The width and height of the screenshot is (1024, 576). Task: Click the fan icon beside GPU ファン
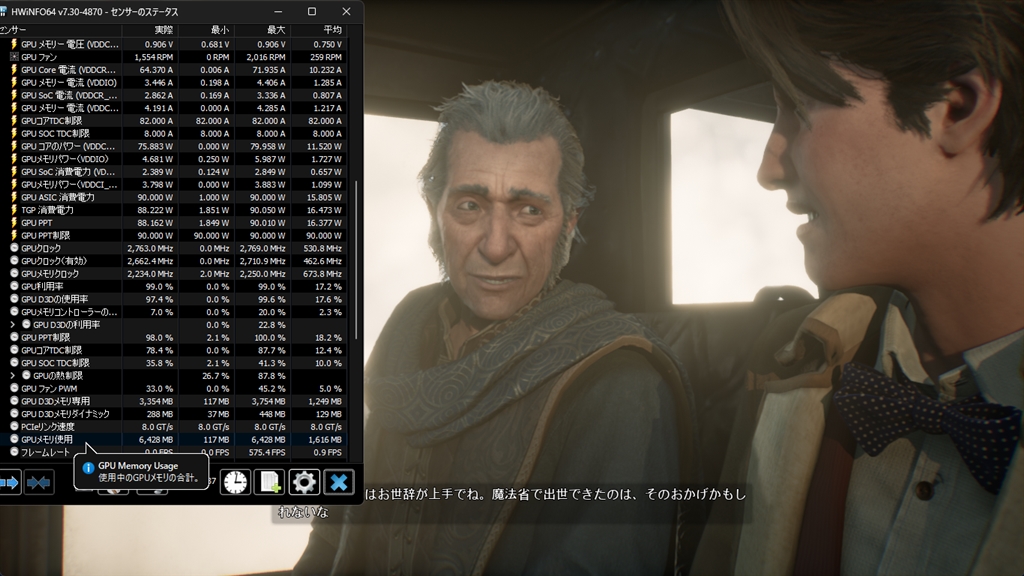14,57
